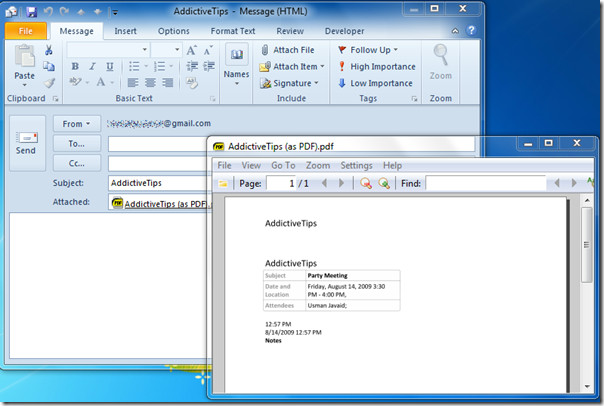Click the PDF viewer vertical scrollbar thumb
The height and width of the screenshot is (406, 604).
(587, 245)
